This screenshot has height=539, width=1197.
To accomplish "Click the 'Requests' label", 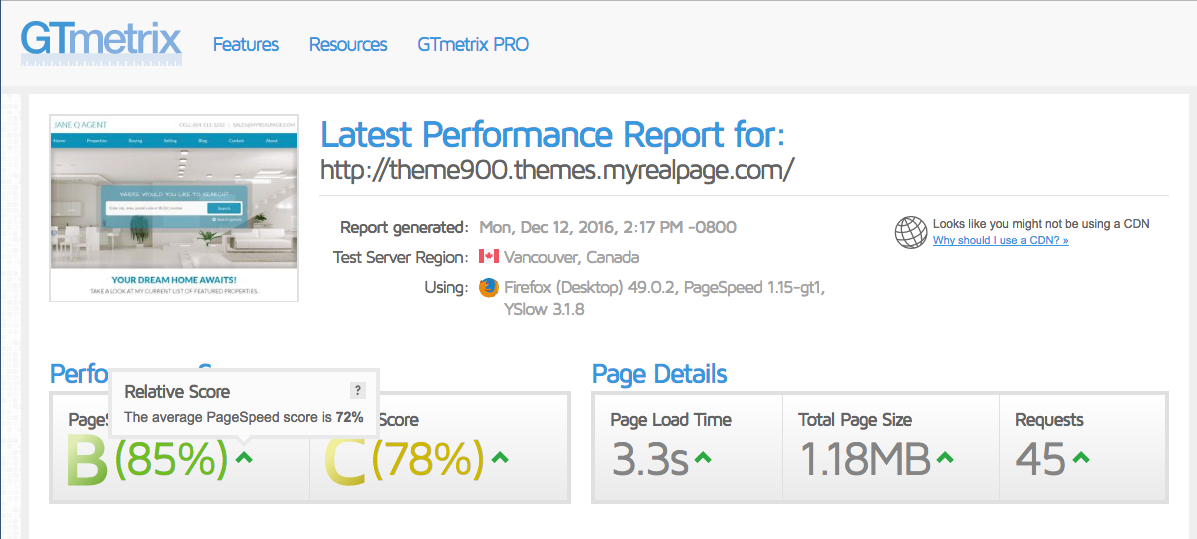I will tap(1049, 420).
